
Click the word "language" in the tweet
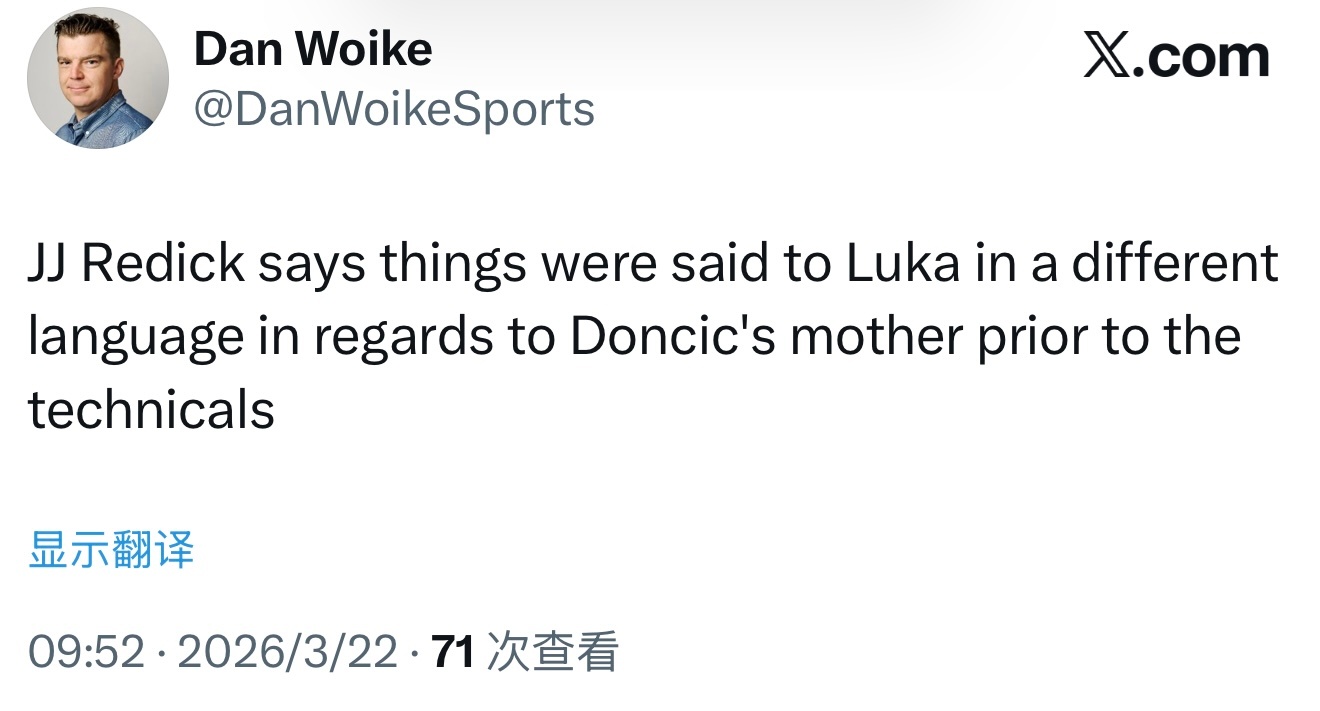click(135, 339)
